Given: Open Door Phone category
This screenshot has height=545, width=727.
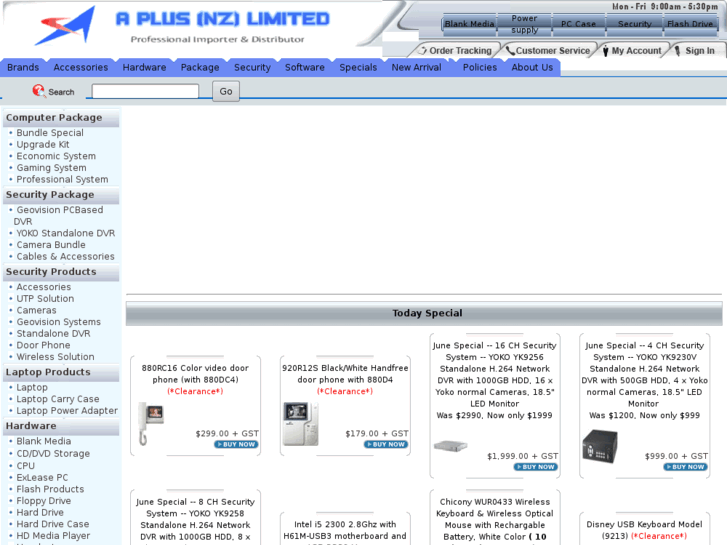Looking at the screenshot, I should (44, 345).
